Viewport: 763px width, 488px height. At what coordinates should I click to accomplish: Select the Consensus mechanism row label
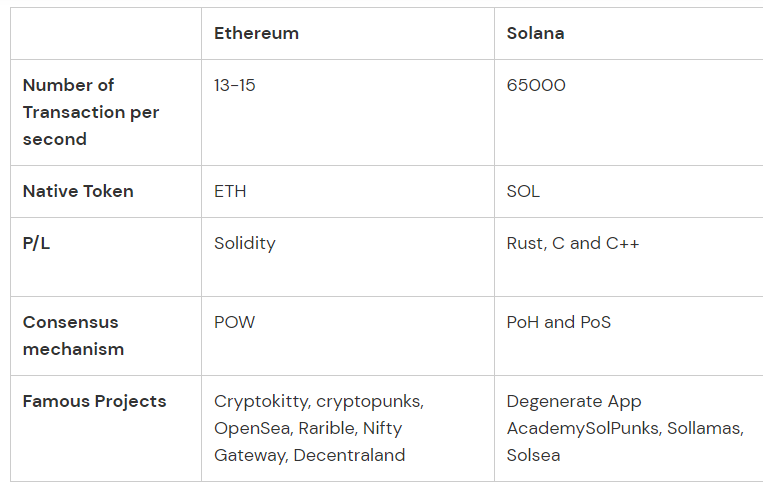pos(73,335)
